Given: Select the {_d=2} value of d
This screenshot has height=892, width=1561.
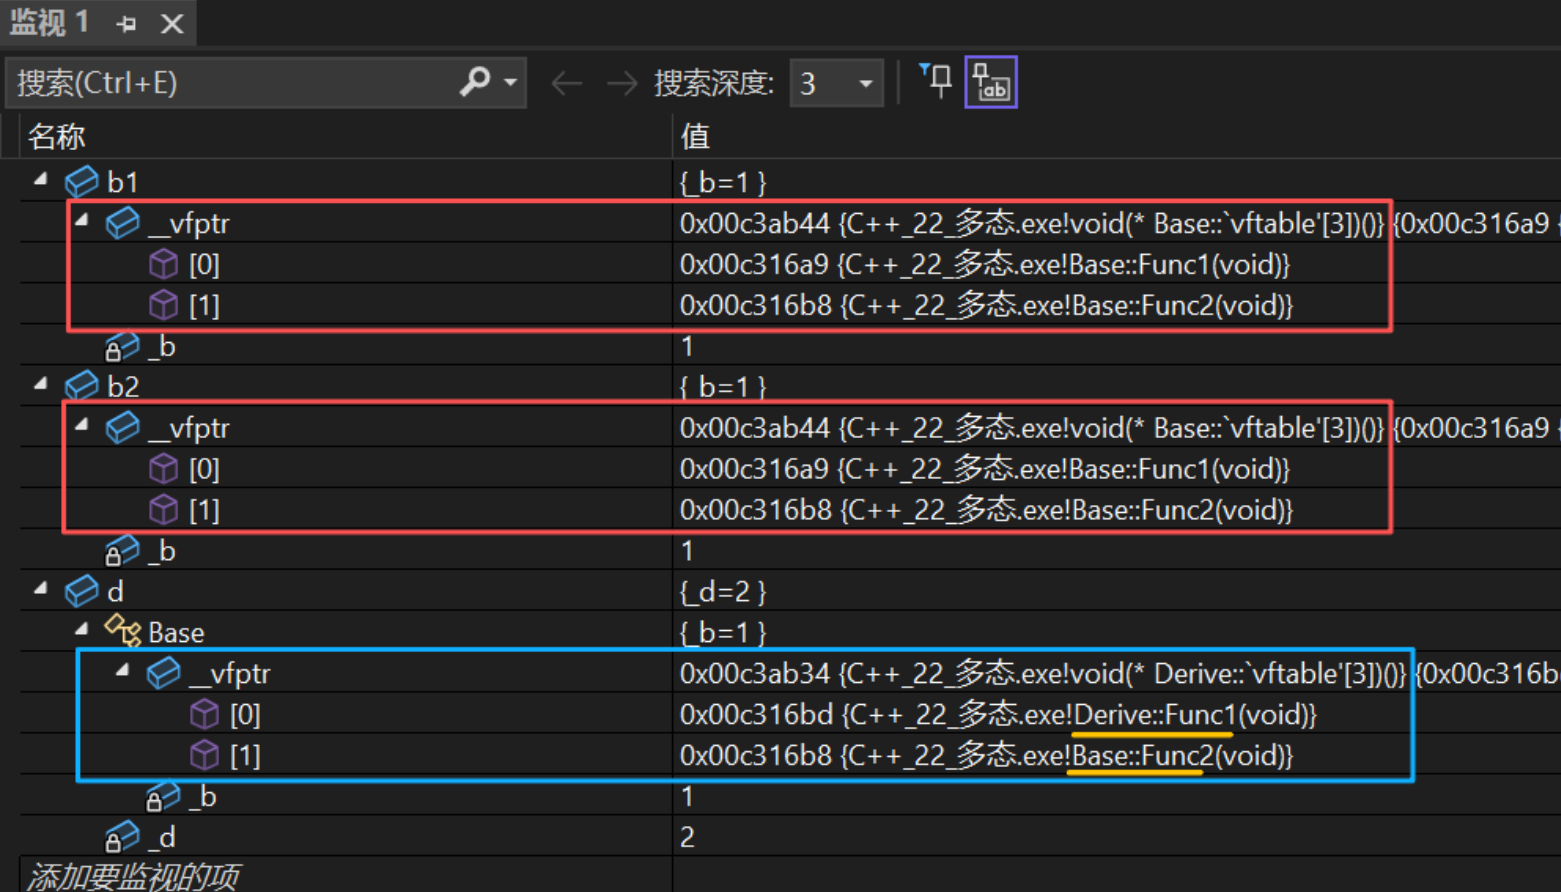Looking at the screenshot, I should [x=723, y=592].
